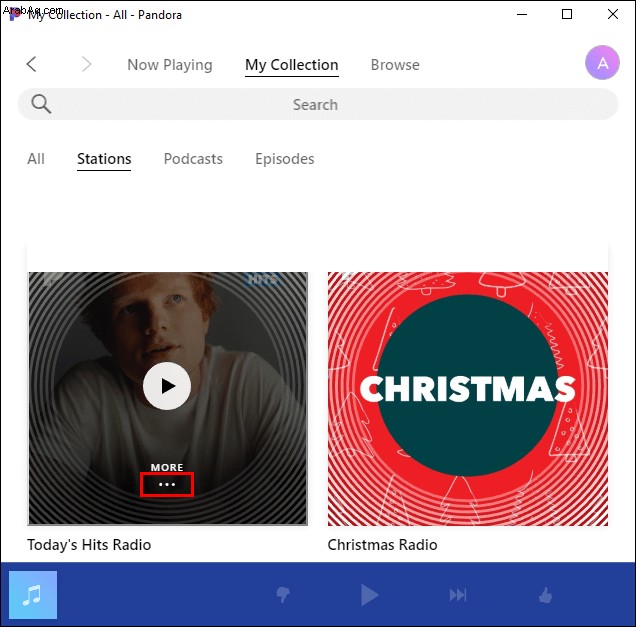Filter collection by Podcasts
The width and height of the screenshot is (636, 627).
point(193,159)
